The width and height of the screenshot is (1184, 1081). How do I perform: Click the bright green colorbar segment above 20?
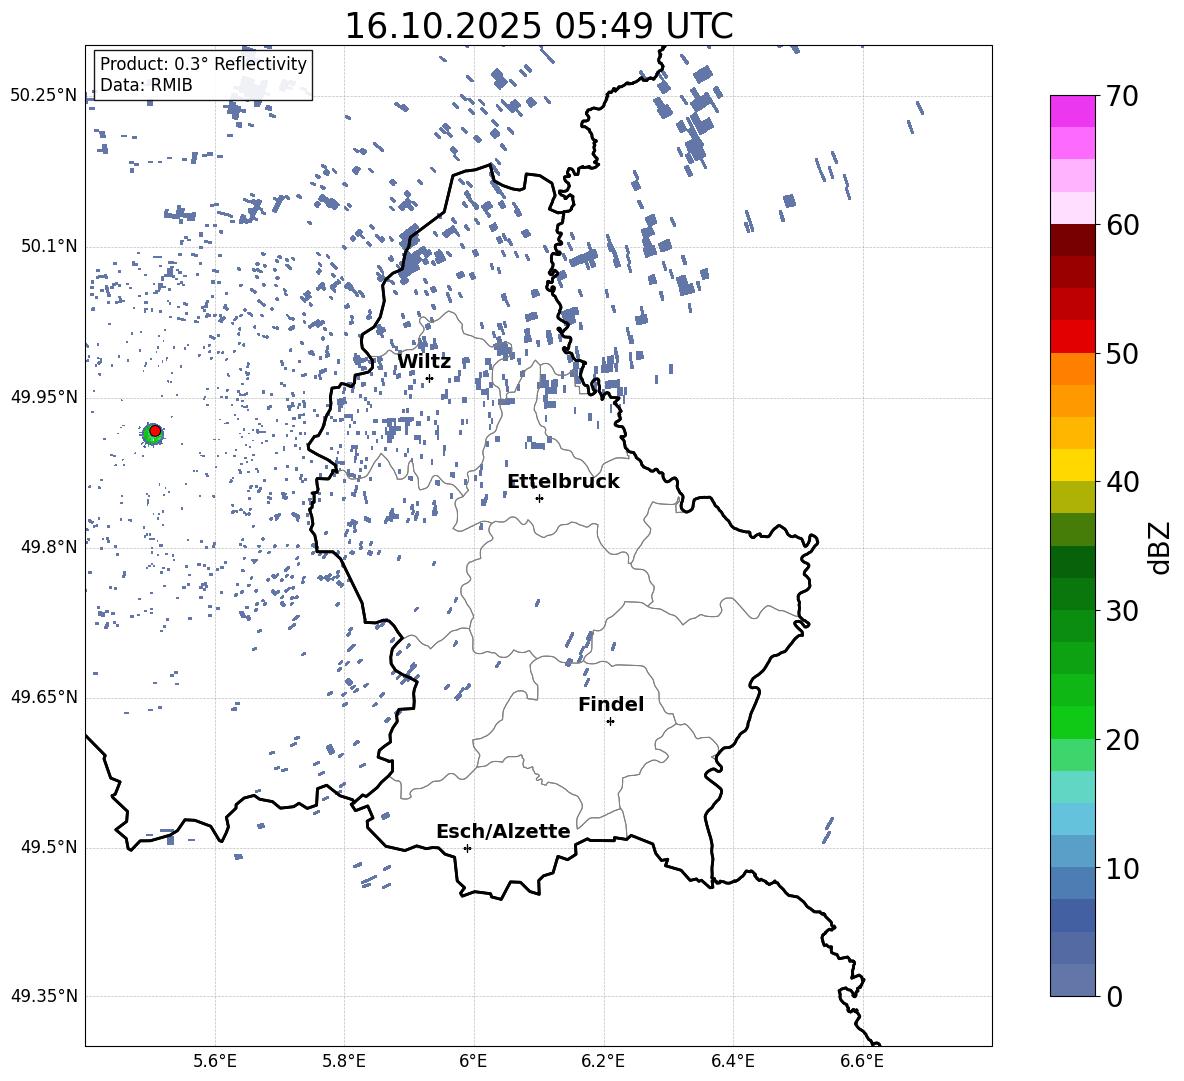click(x=1073, y=723)
